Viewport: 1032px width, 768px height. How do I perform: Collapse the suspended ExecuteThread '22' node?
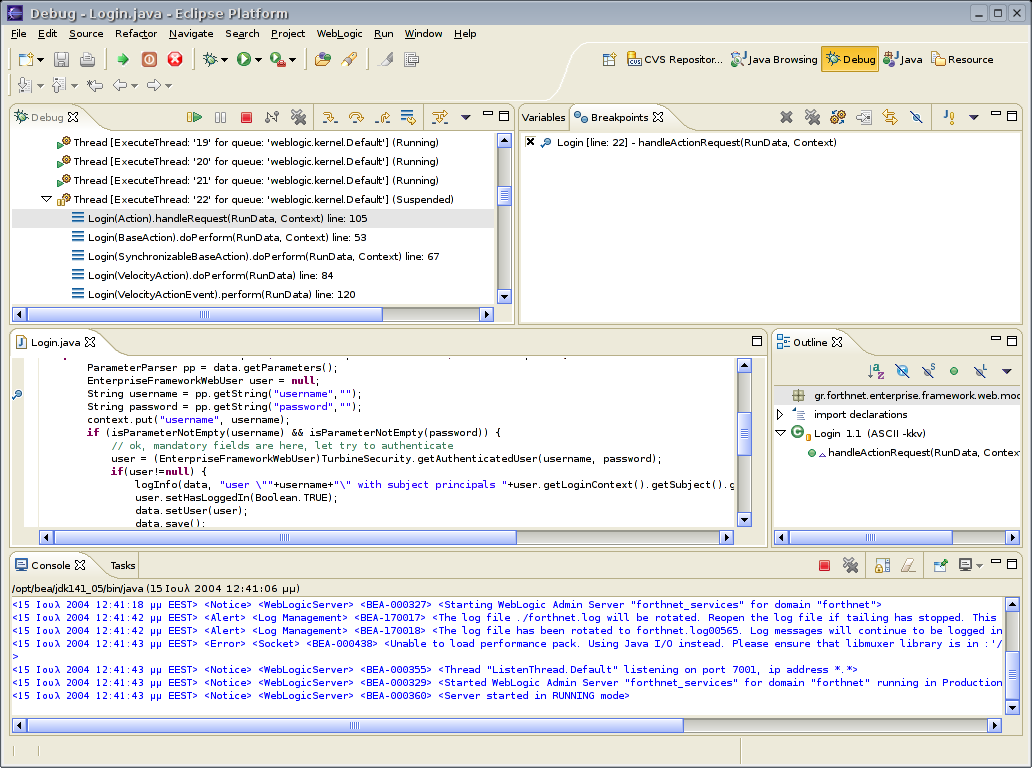(47, 200)
